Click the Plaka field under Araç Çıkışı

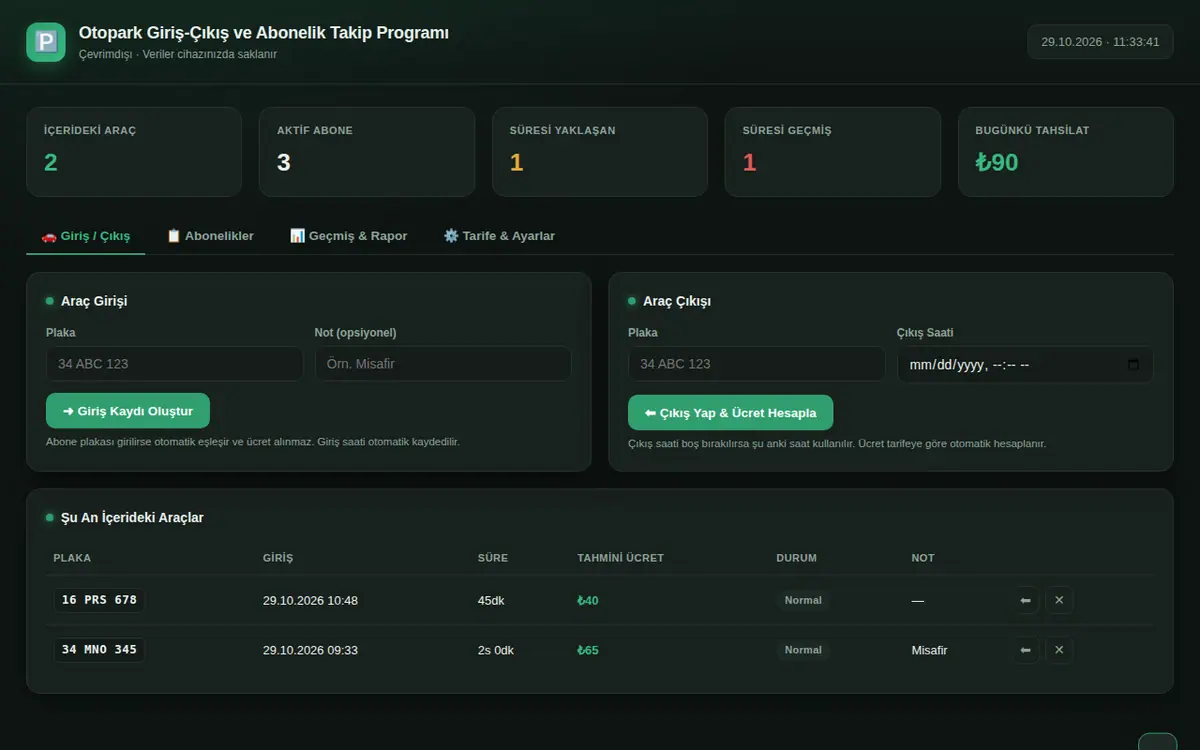coord(757,364)
